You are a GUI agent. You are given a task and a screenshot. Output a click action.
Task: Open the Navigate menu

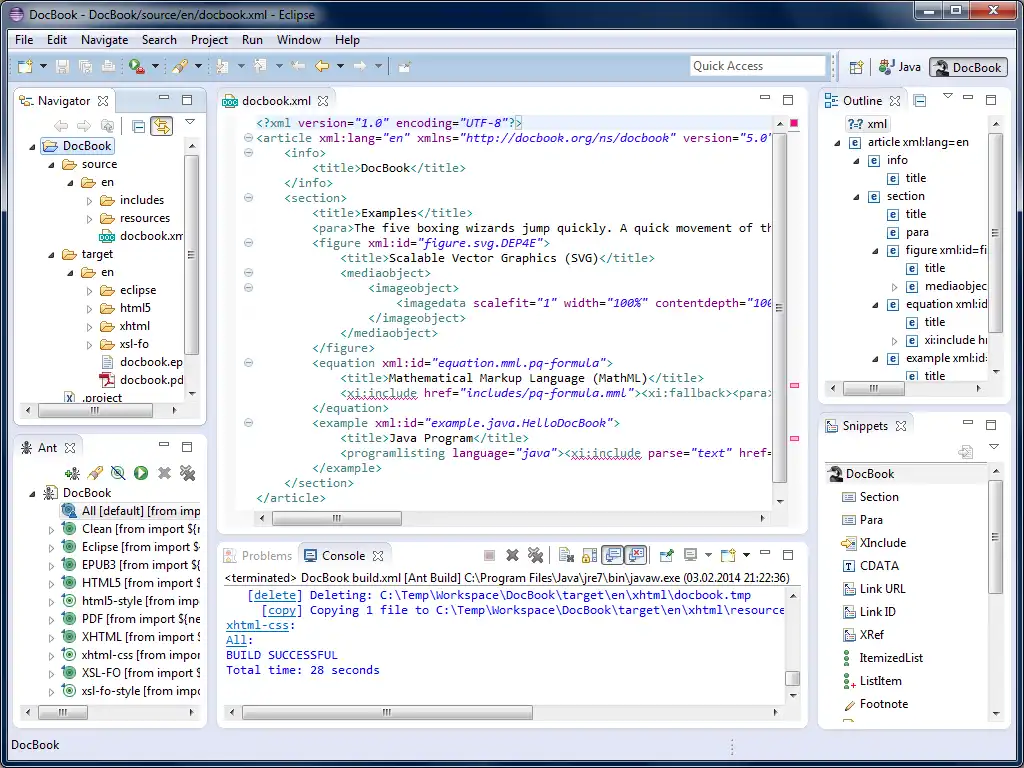[104, 40]
